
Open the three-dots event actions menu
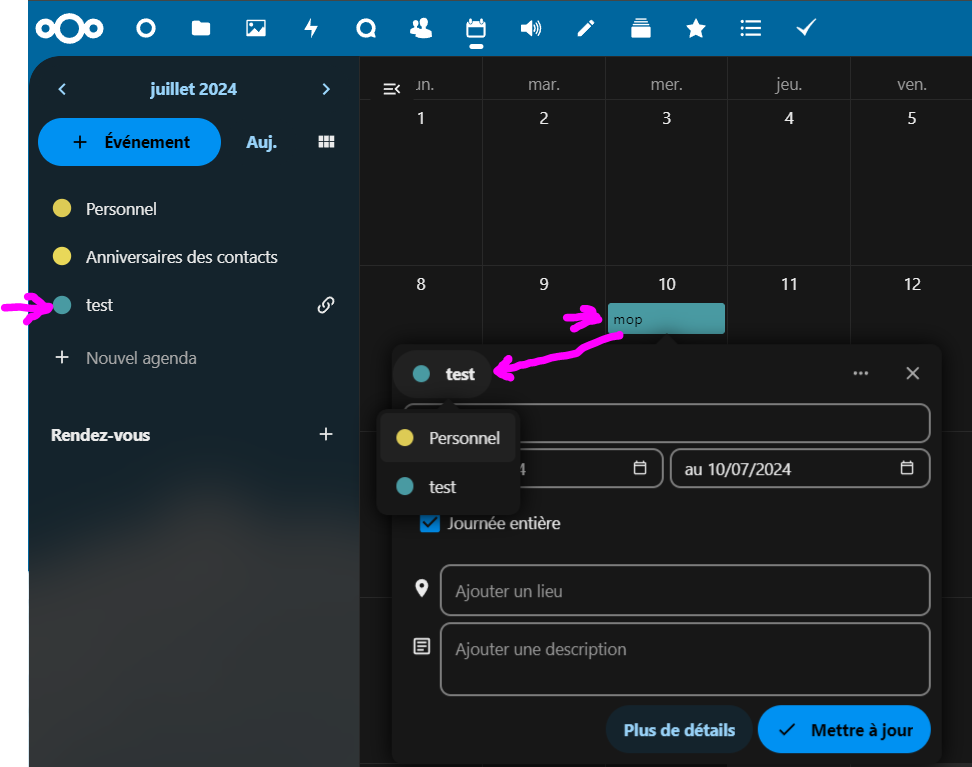860,373
